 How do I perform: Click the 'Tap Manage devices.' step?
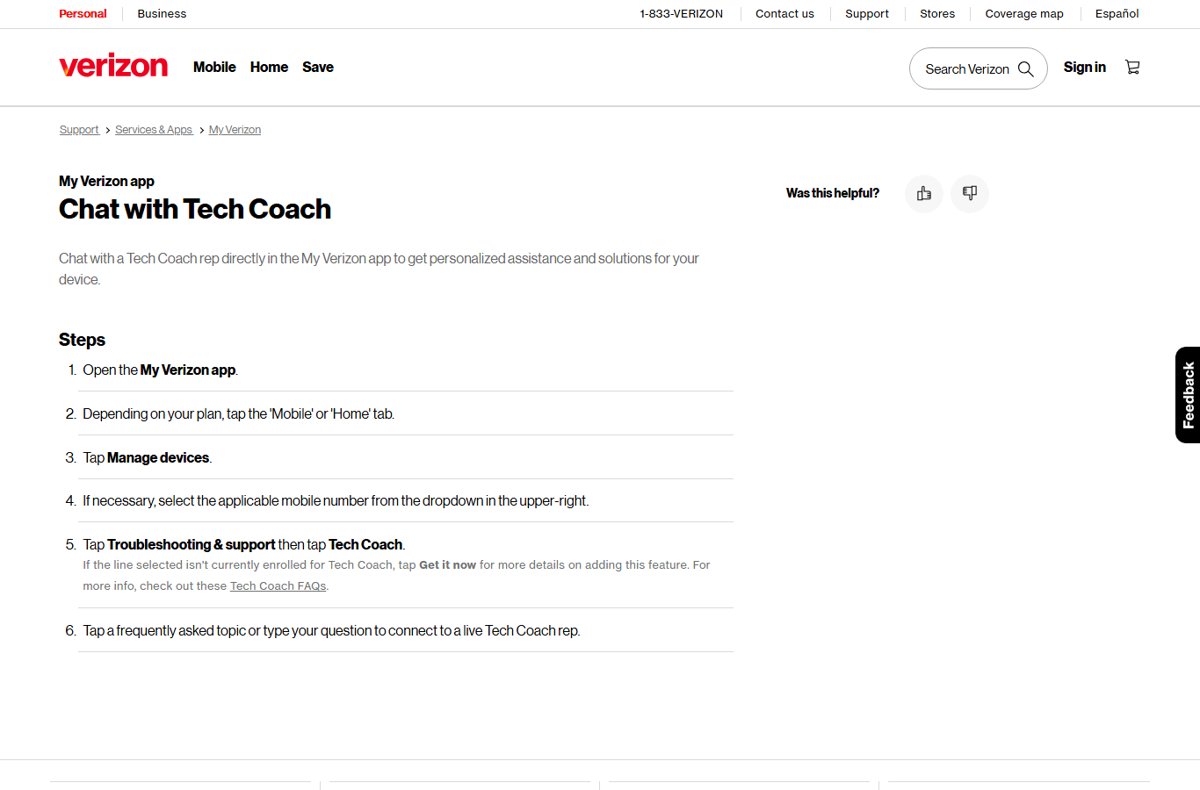[x=147, y=458]
